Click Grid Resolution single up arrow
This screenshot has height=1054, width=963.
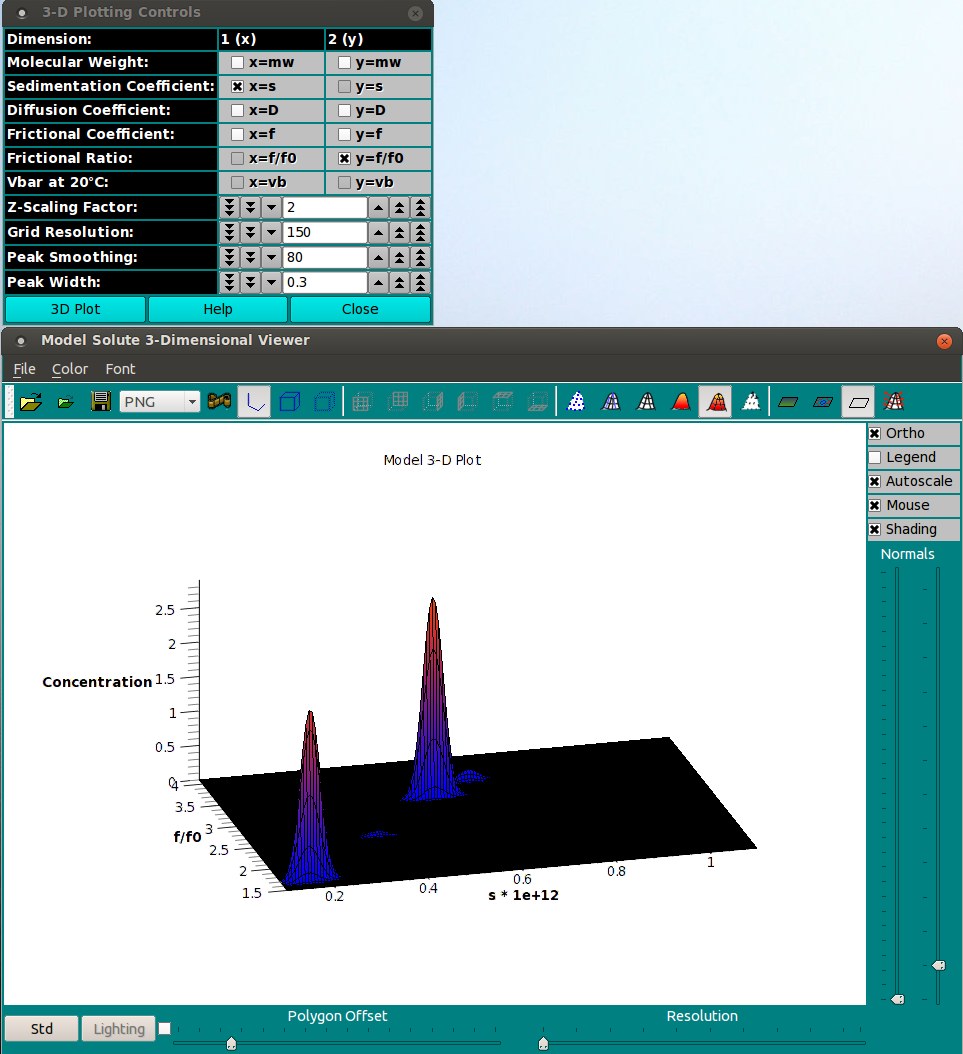[x=378, y=233]
